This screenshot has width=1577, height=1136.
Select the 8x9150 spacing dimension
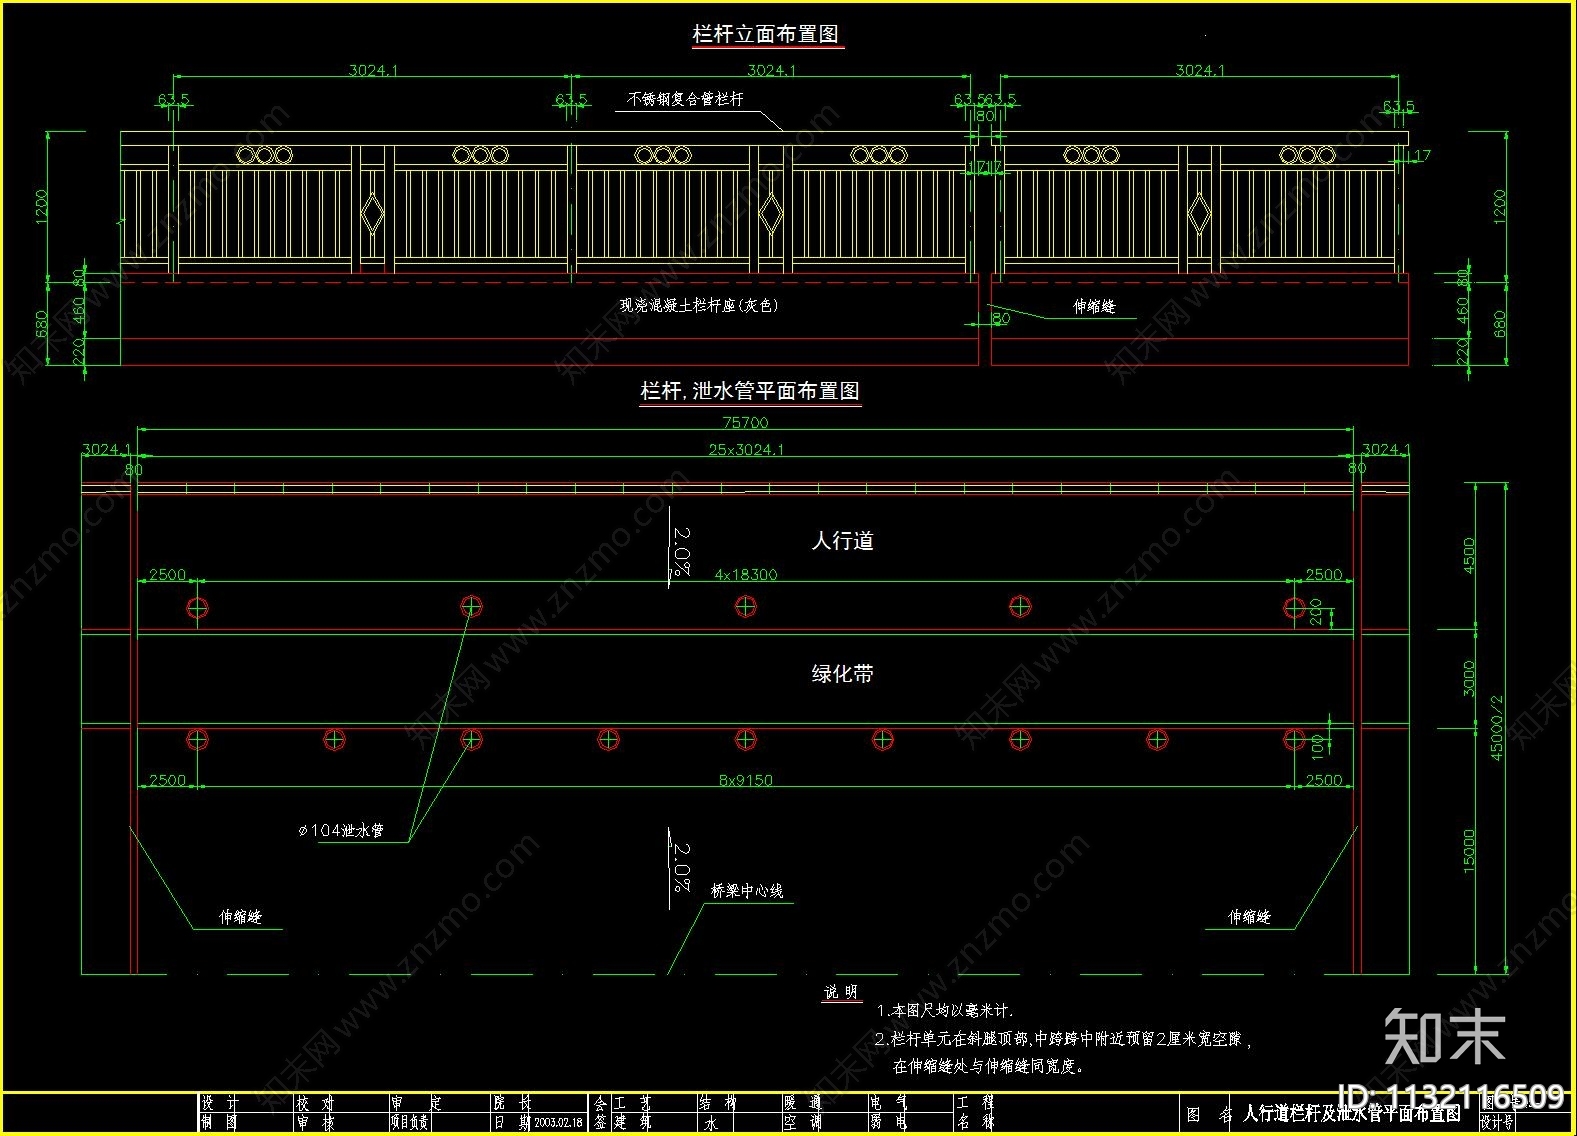[x=746, y=780]
